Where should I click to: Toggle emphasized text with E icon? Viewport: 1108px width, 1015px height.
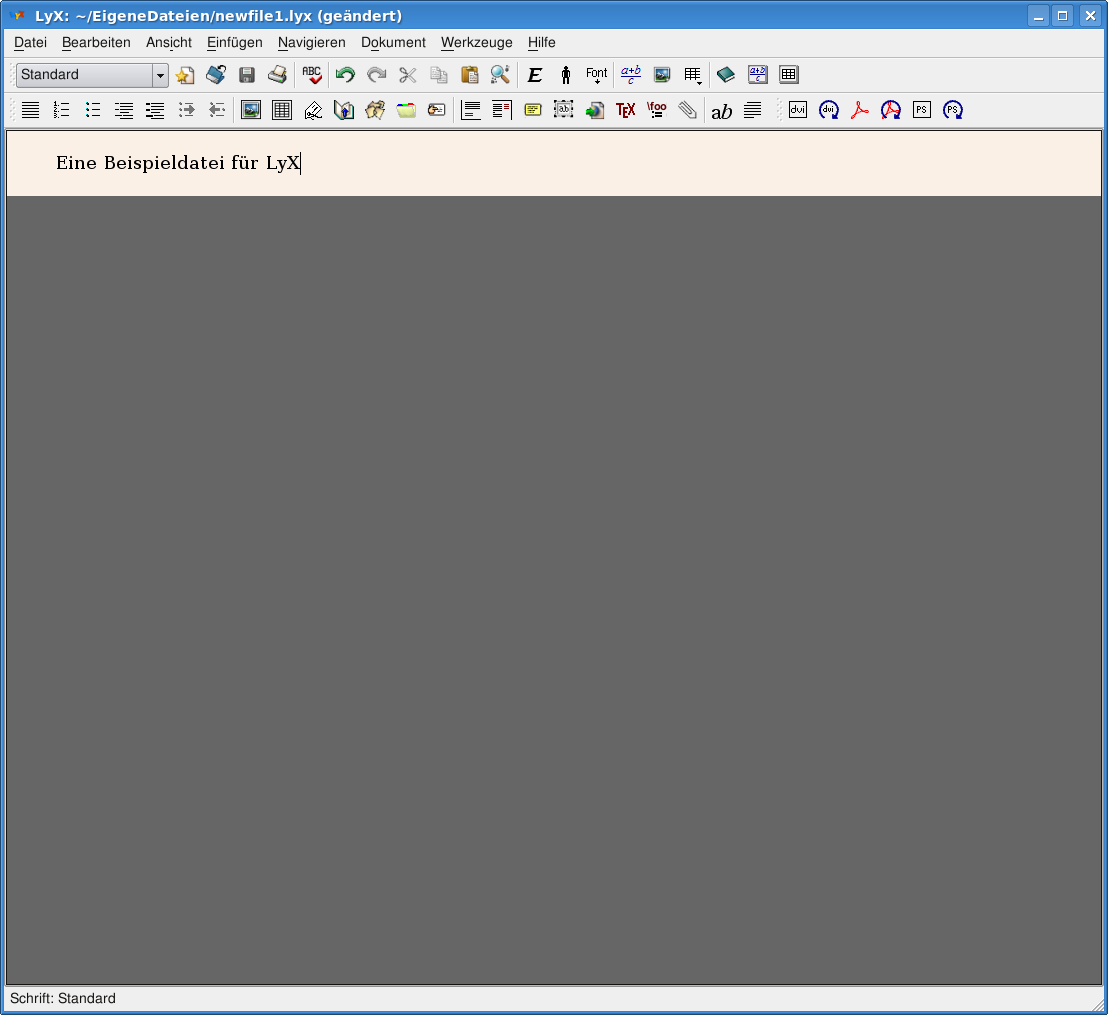tap(535, 74)
